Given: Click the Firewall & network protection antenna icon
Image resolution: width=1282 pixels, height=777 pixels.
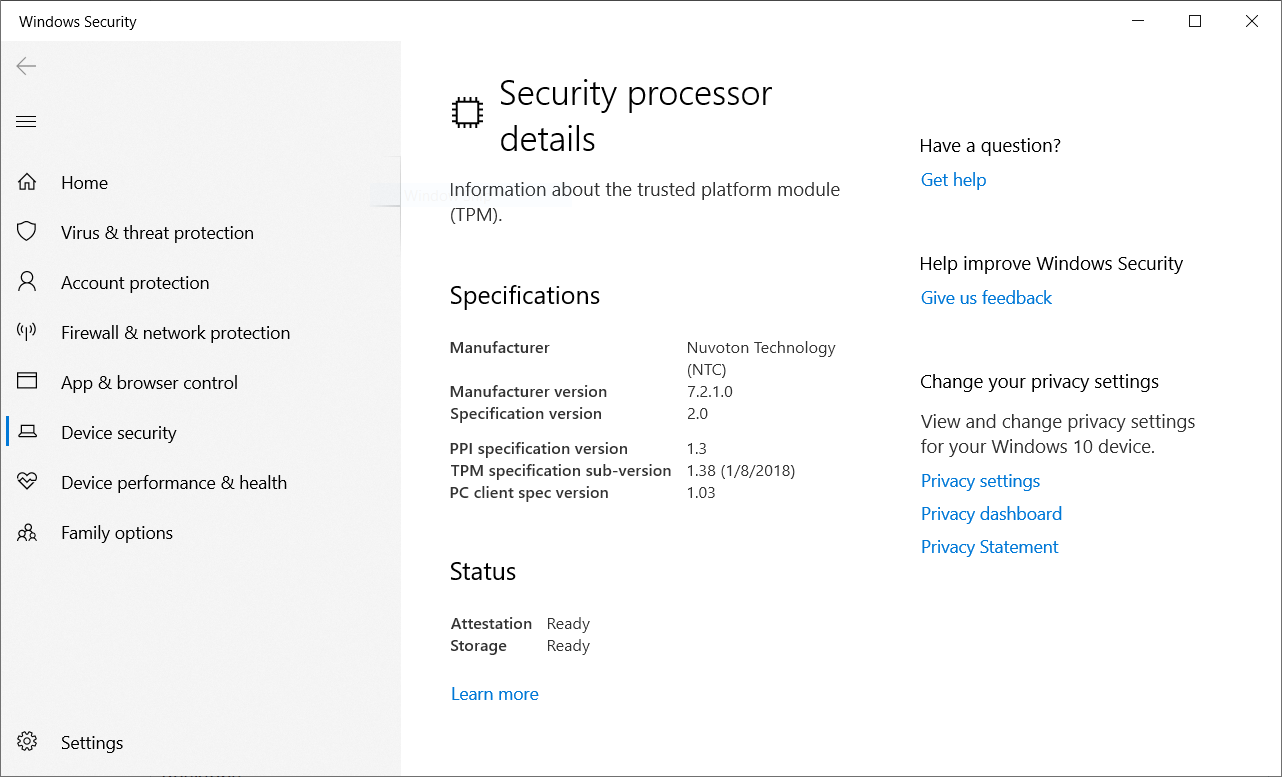Looking at the screenshot, I should [27, 332].
